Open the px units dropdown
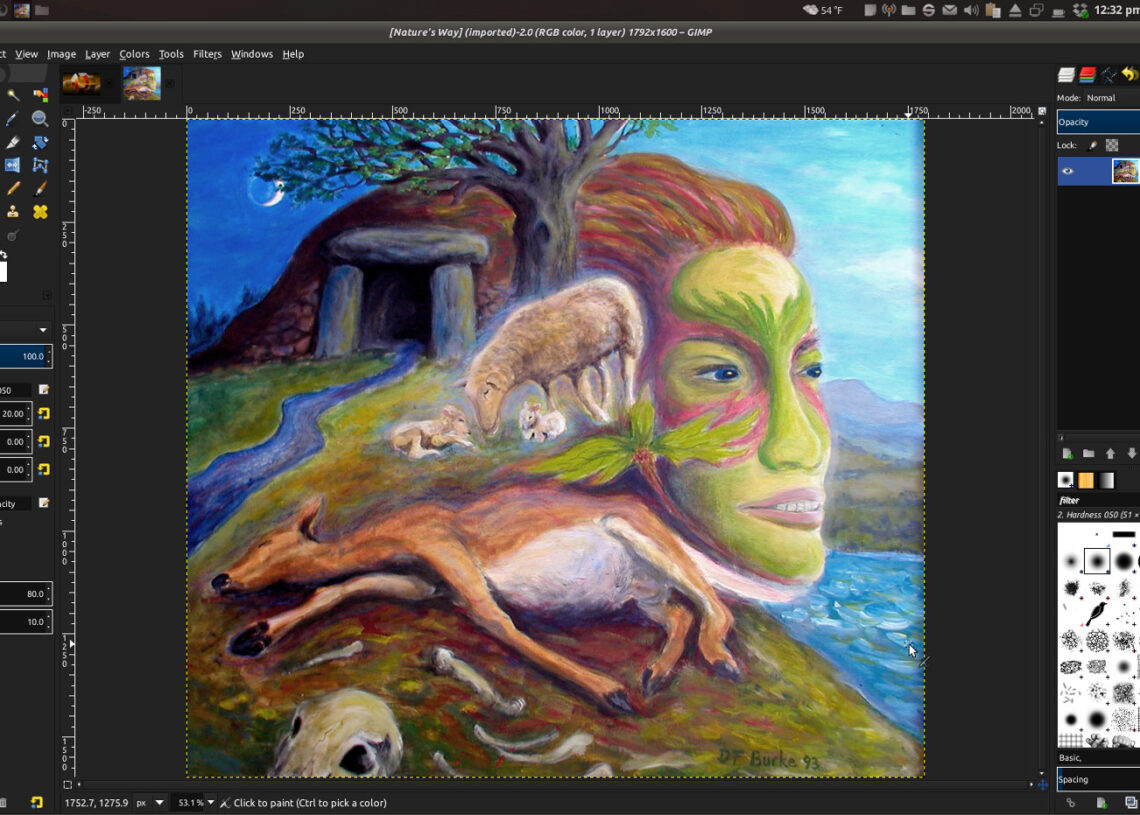This screenshot has height=815, width=1140. pyautogui.click(x=146, y=803)
